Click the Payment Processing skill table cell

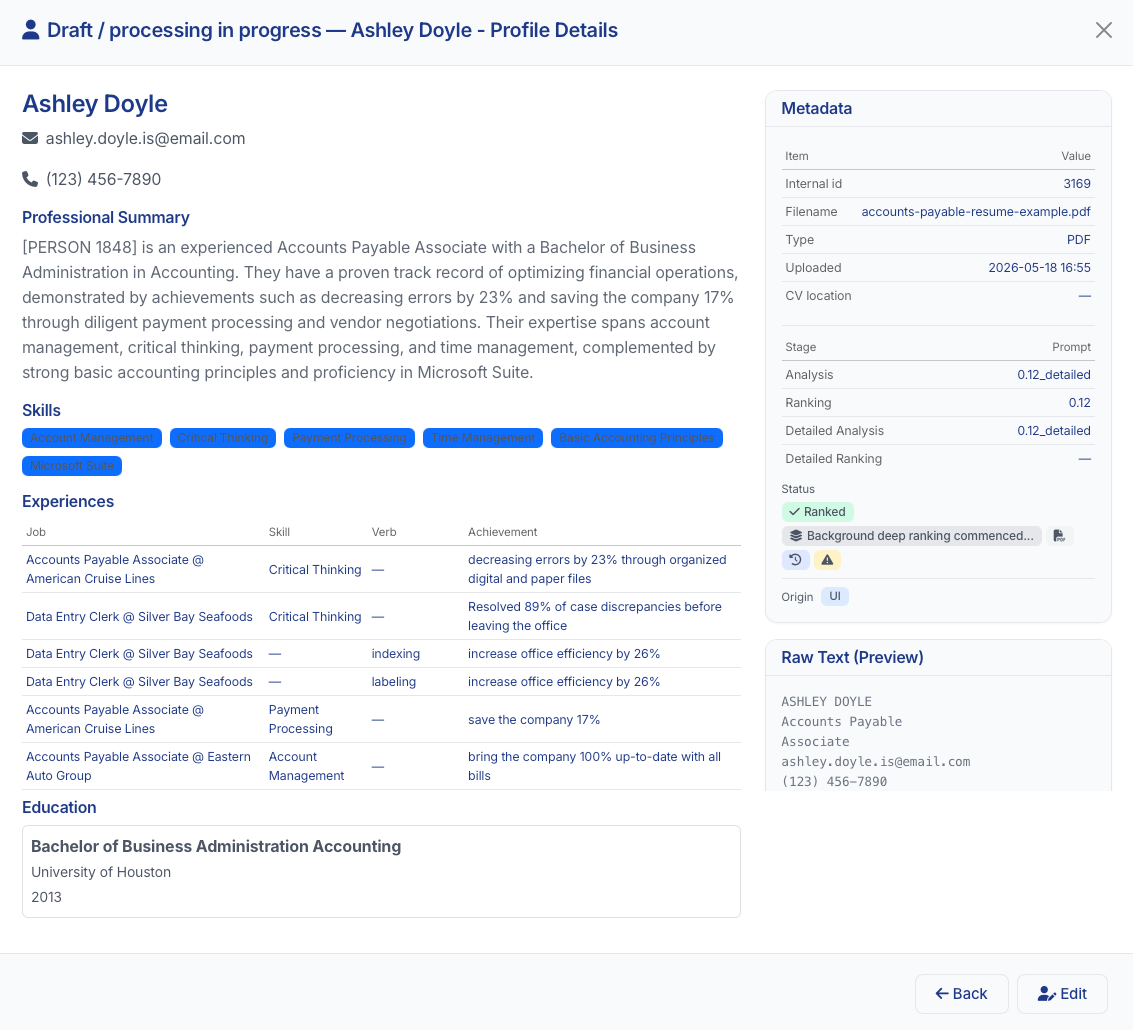300,719
